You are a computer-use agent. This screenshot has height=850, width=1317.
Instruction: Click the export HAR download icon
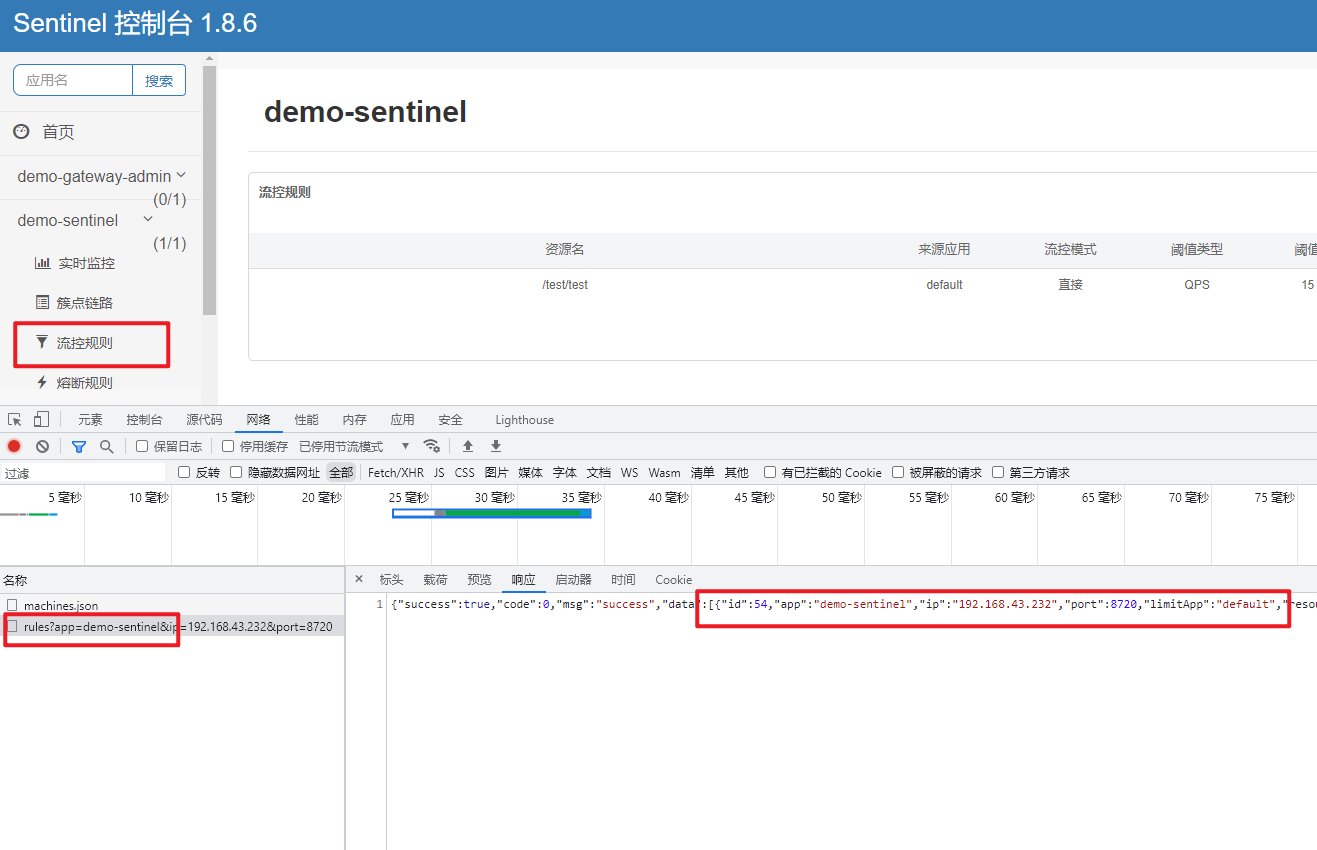click(x=495, y=446)
